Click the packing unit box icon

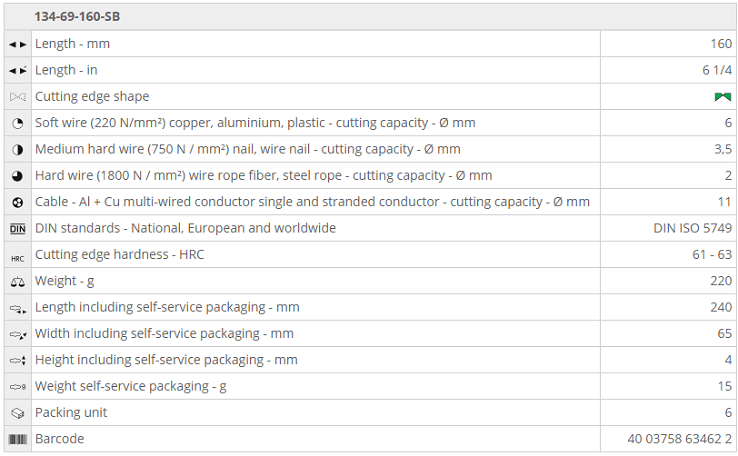17,413
